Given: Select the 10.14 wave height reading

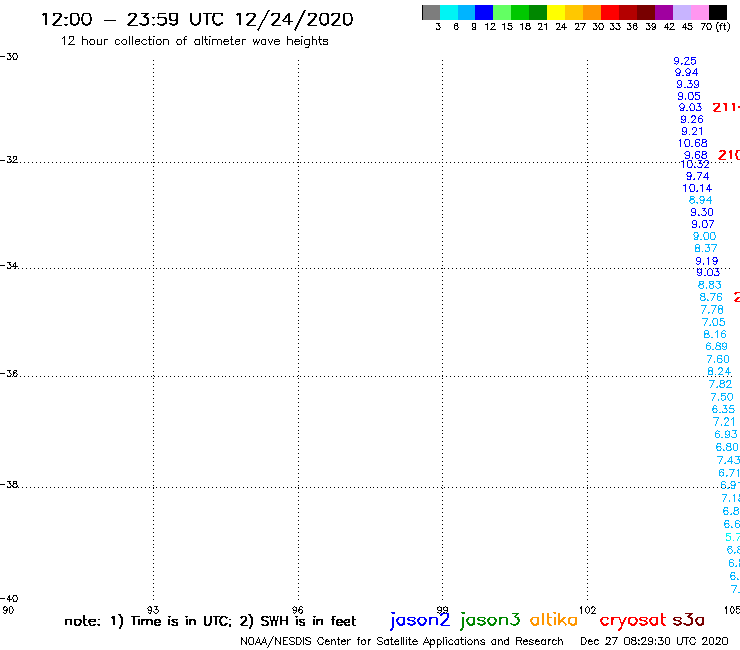Looking at the screenshot, I should 697,188.
